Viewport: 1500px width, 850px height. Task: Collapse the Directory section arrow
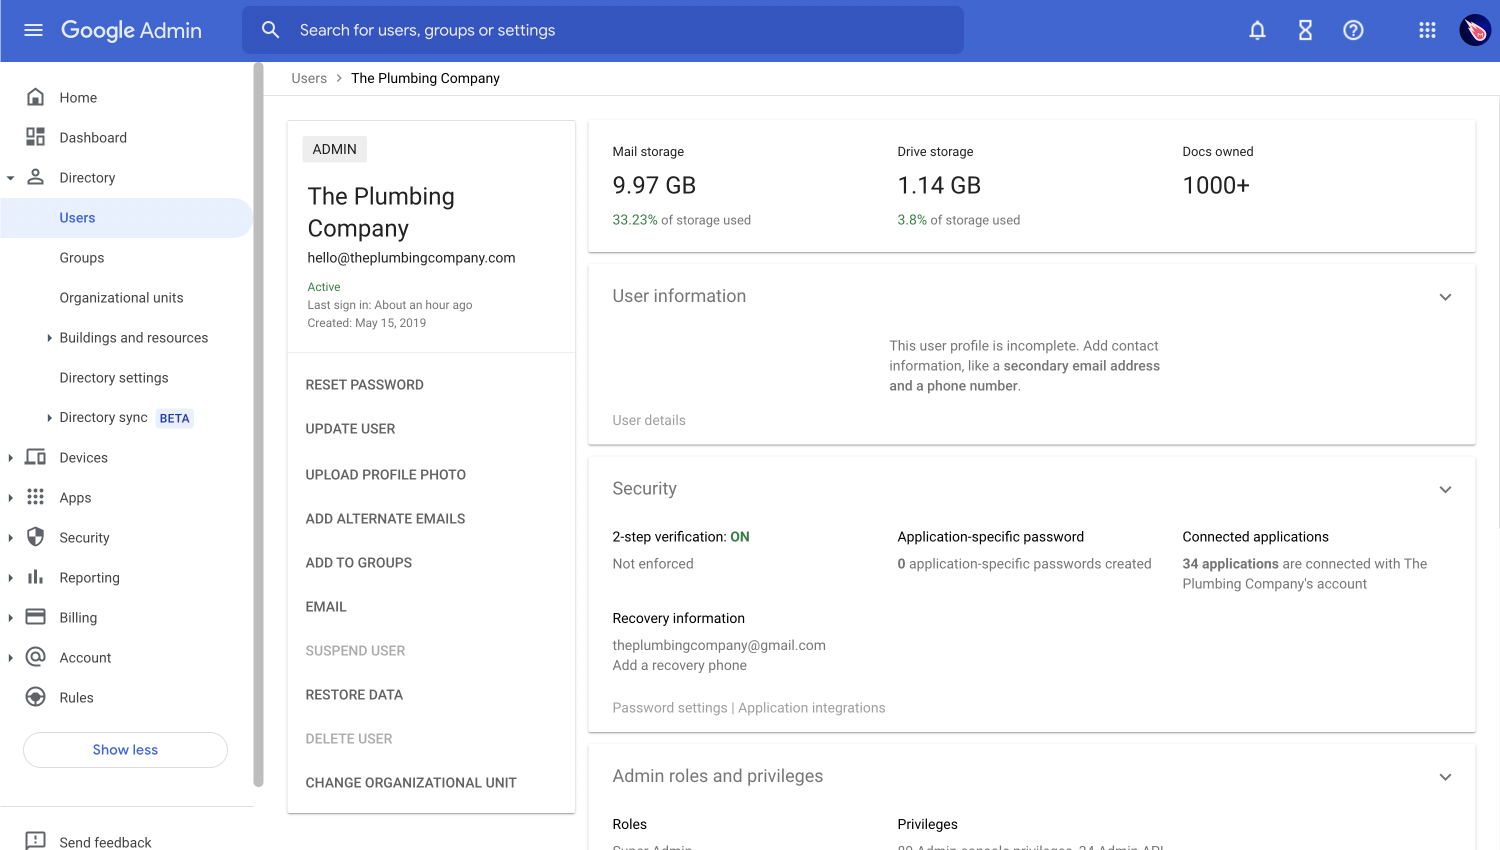tap(10, 178)
